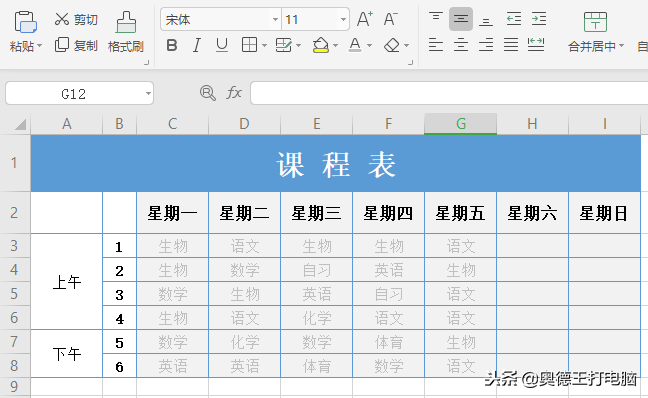Open the font size dropdown arrow
This screenshot has height=398, width=648.
pos(343,19)
